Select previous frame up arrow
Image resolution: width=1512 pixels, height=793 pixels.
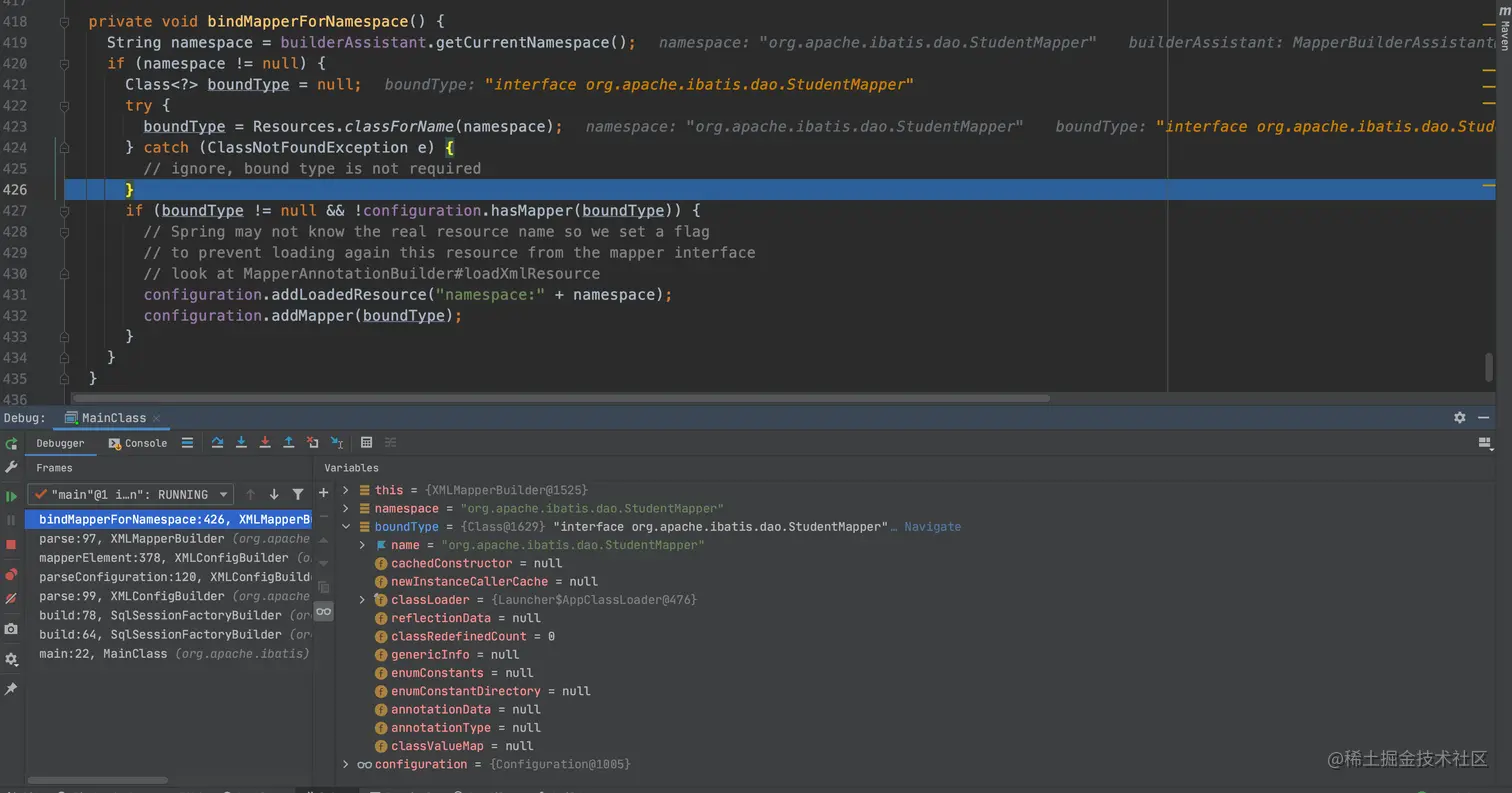250,494
